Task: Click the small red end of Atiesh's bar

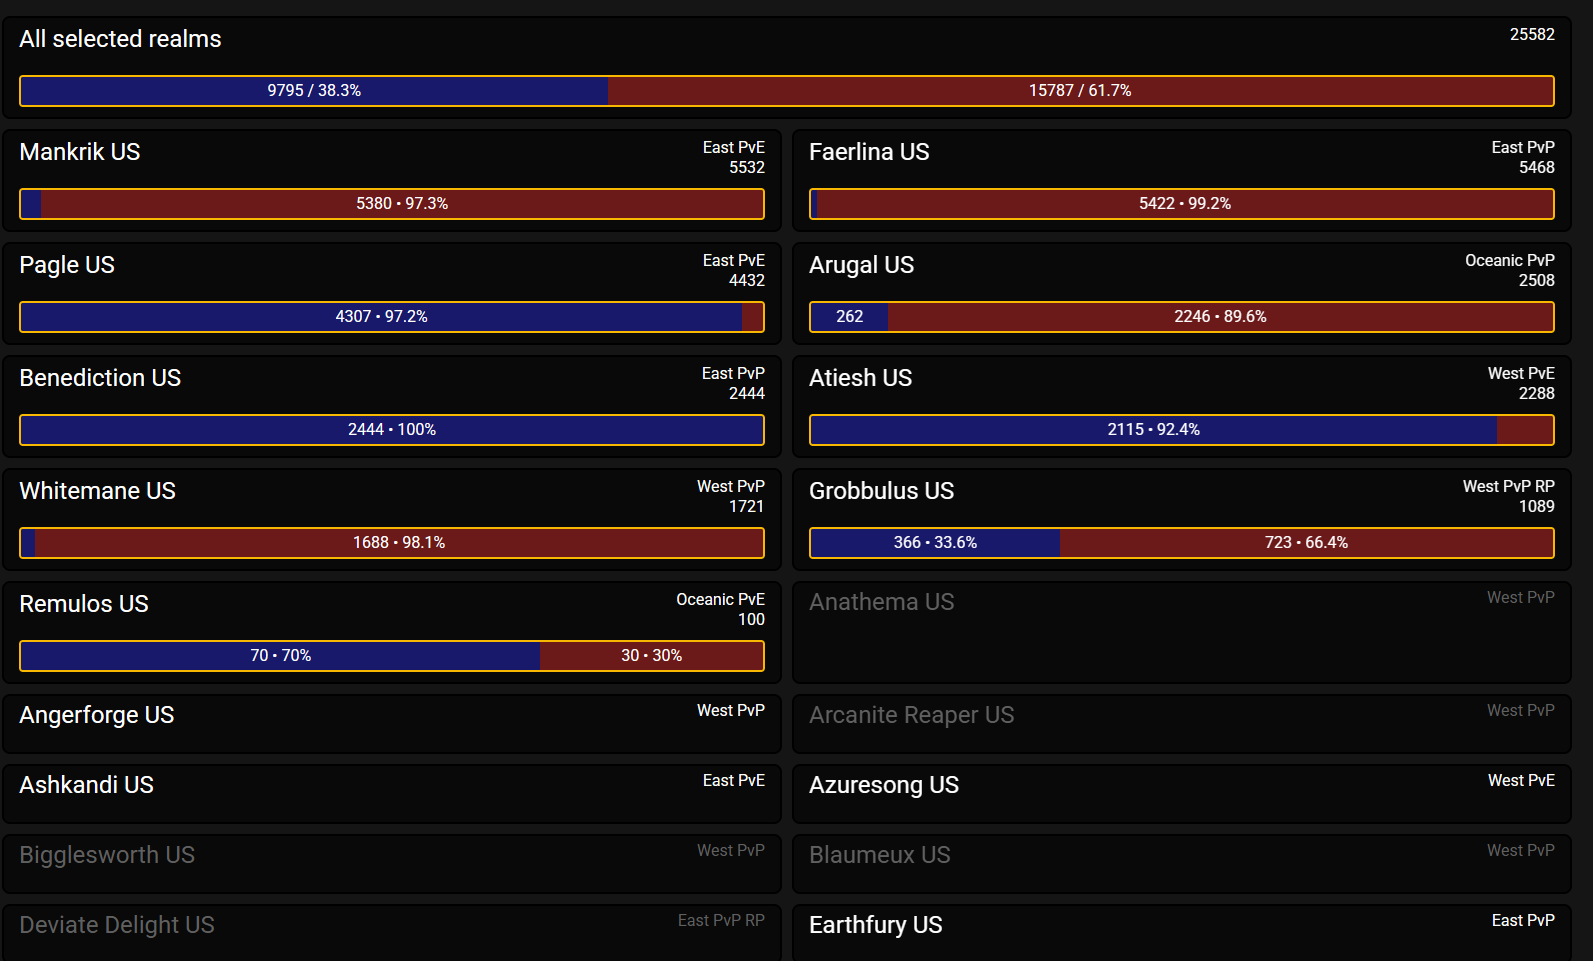Action: pos(1525,430)
